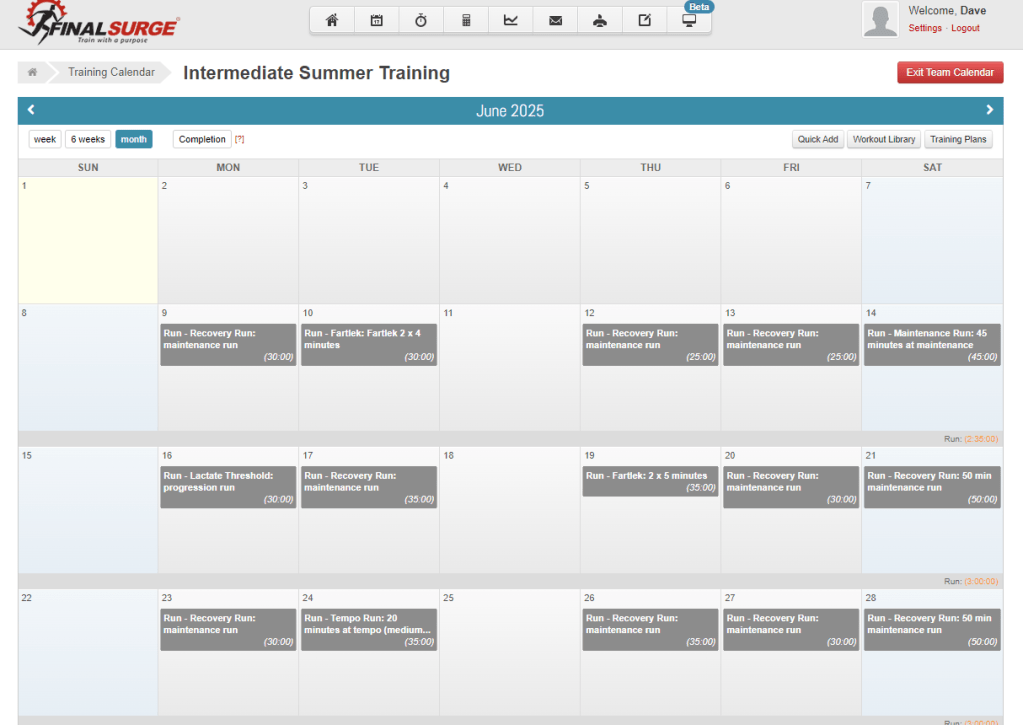Switch calendar to week view

click(45, 140)
